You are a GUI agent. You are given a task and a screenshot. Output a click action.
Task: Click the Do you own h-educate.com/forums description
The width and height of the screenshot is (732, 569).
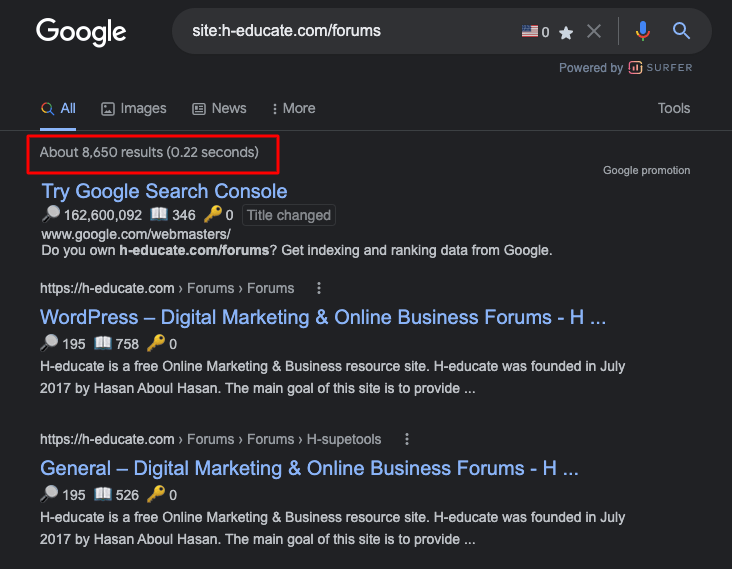click(x=297, y=251)
